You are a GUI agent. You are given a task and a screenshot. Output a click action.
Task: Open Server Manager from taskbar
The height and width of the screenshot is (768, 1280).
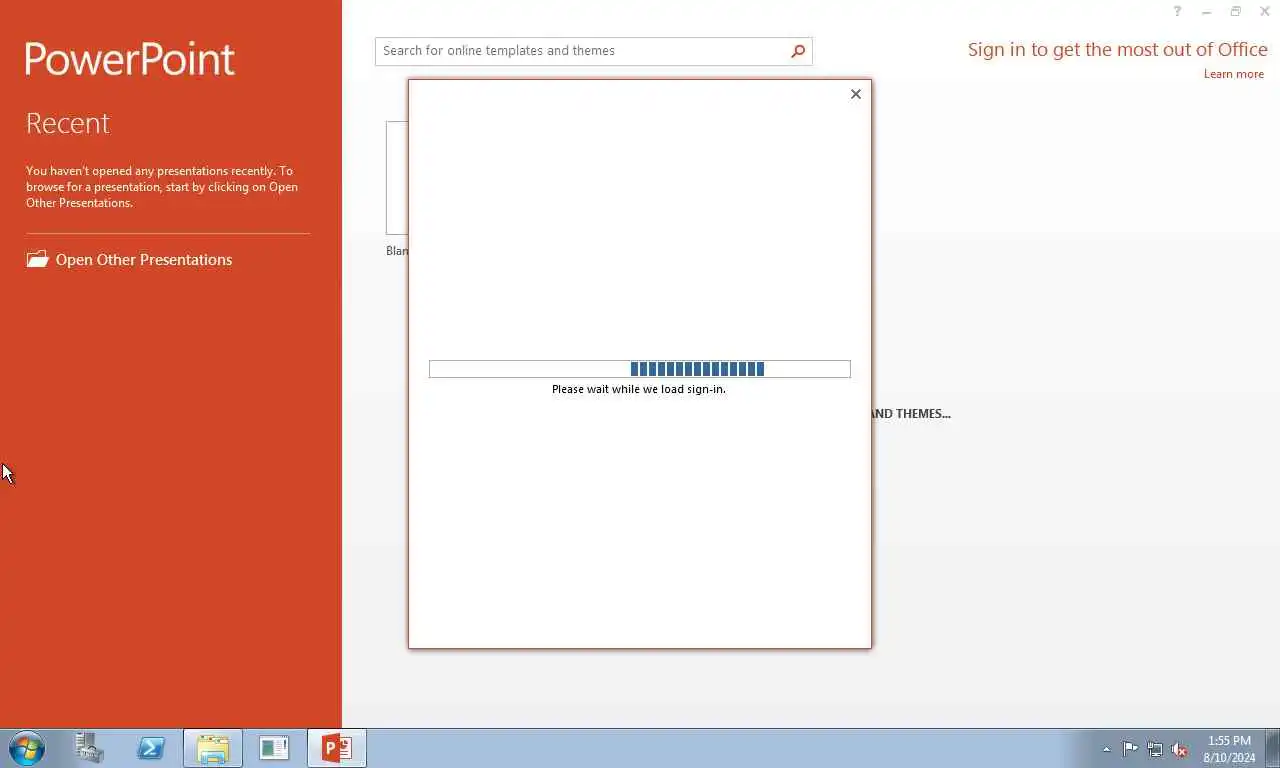pyautogui.click(x=89, y=748)
